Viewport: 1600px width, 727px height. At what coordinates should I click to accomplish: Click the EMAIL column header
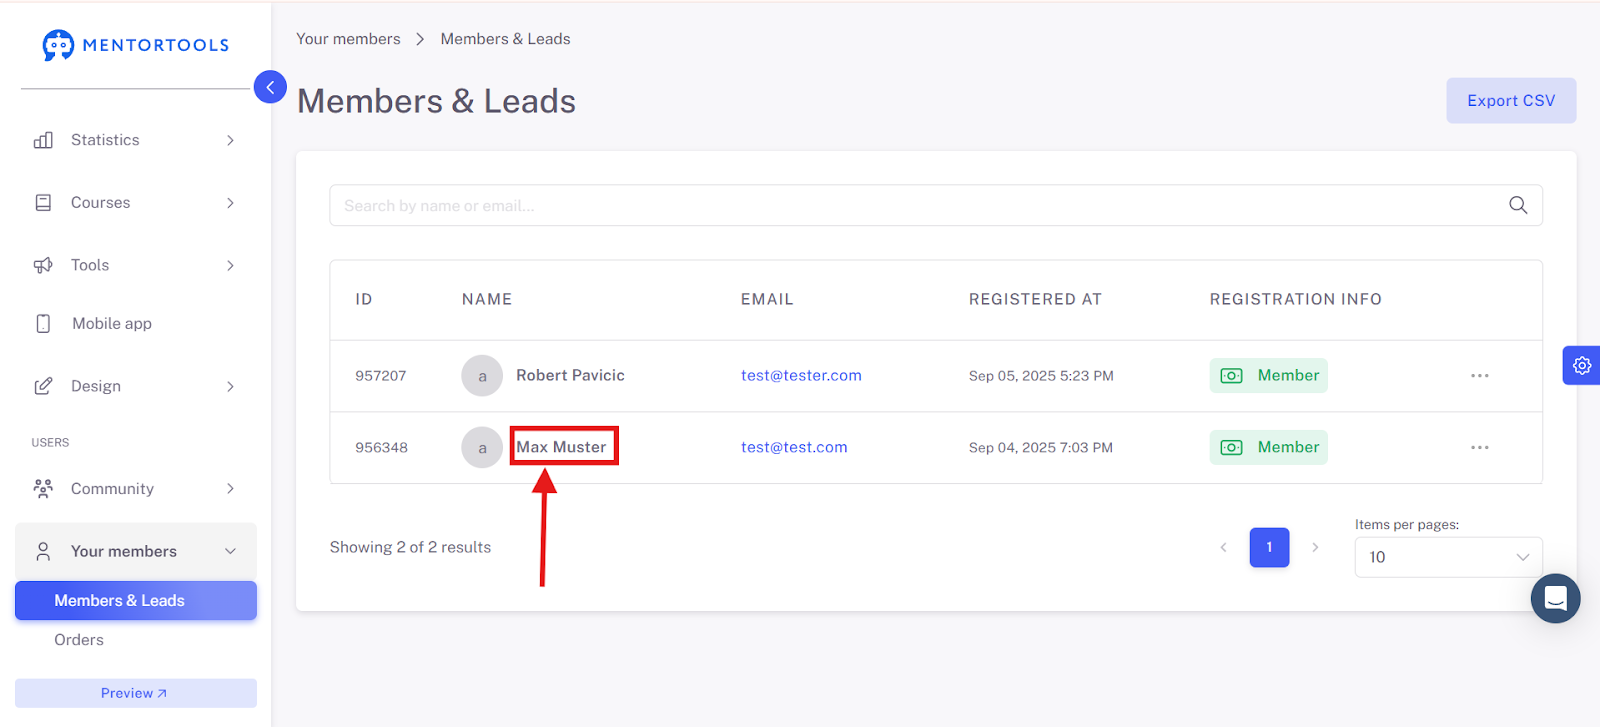(767, 299)
